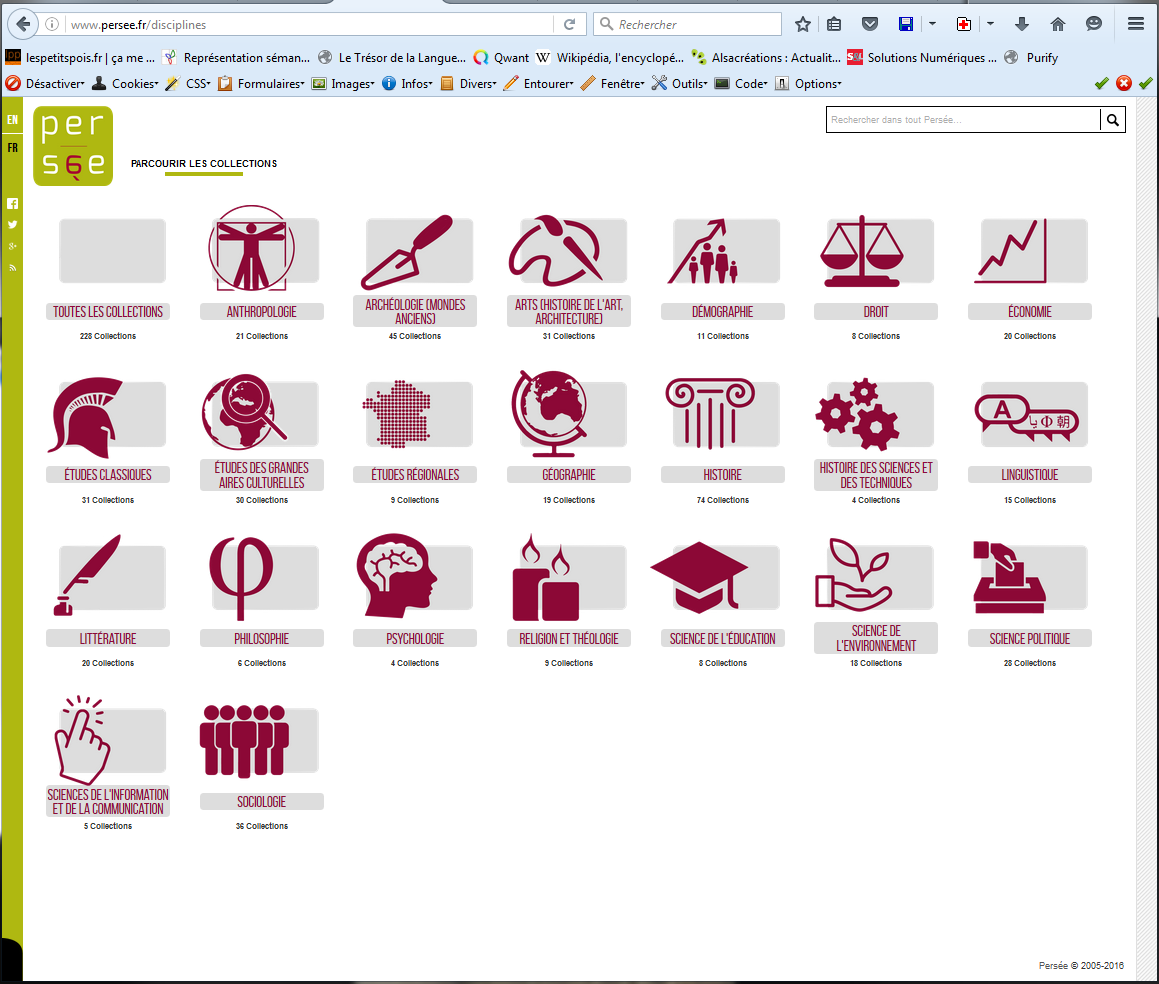
Task: Select the Études classiques helmet icon
Action: pyautogui.click(x=86, y=418)
